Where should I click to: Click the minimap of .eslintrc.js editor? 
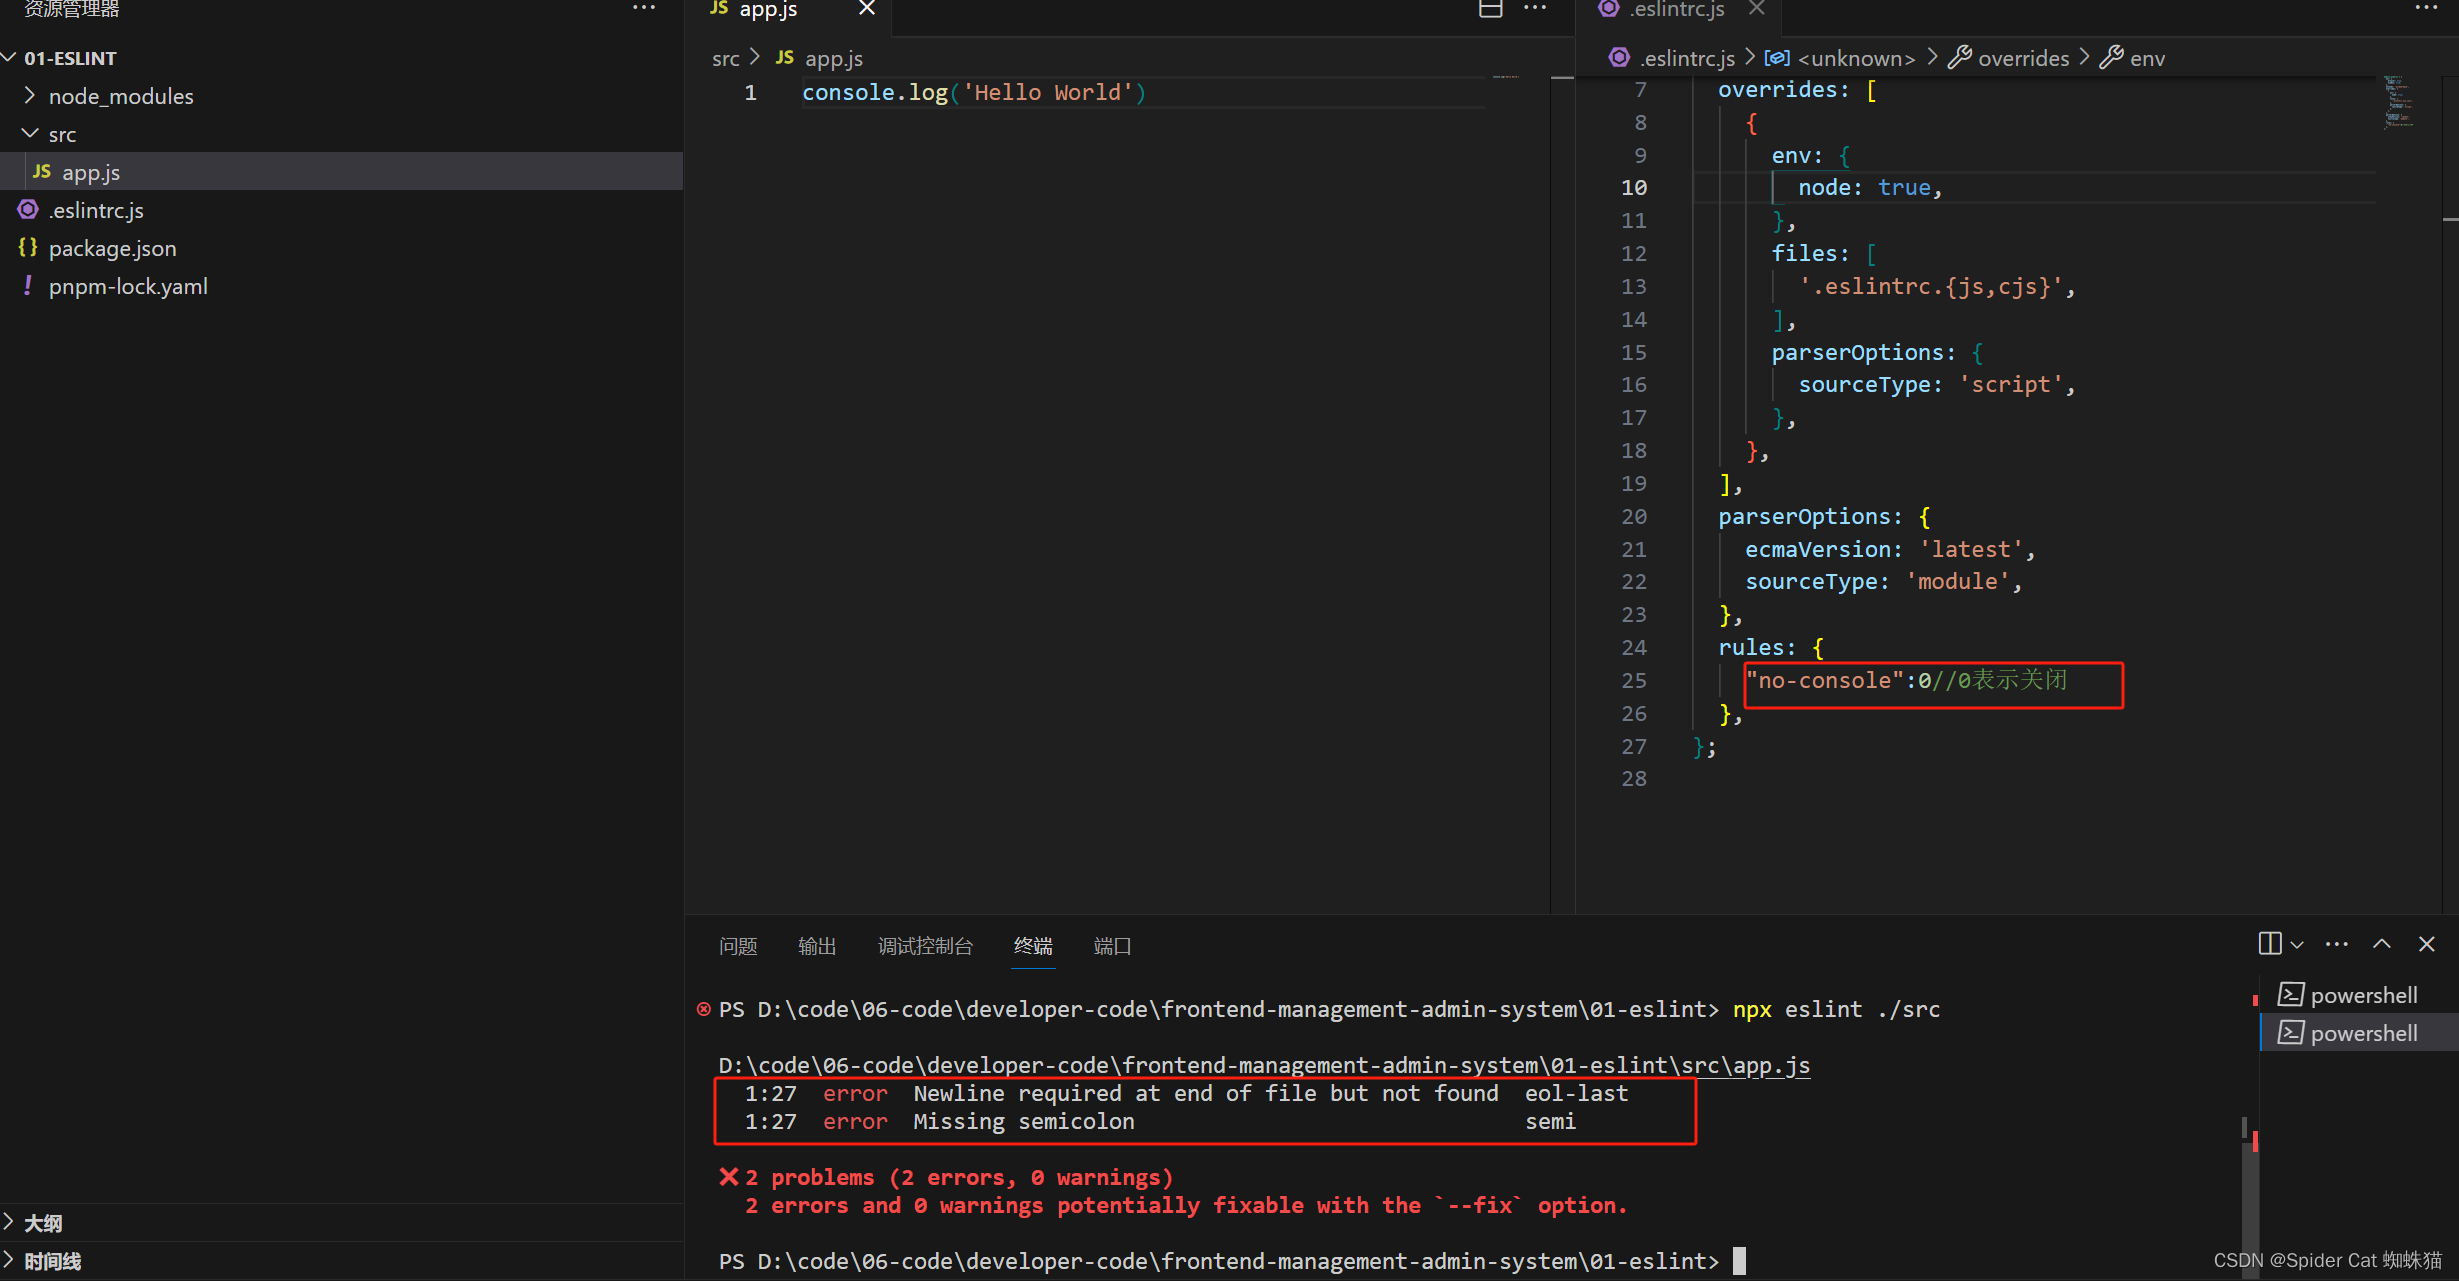point(2399,102)
